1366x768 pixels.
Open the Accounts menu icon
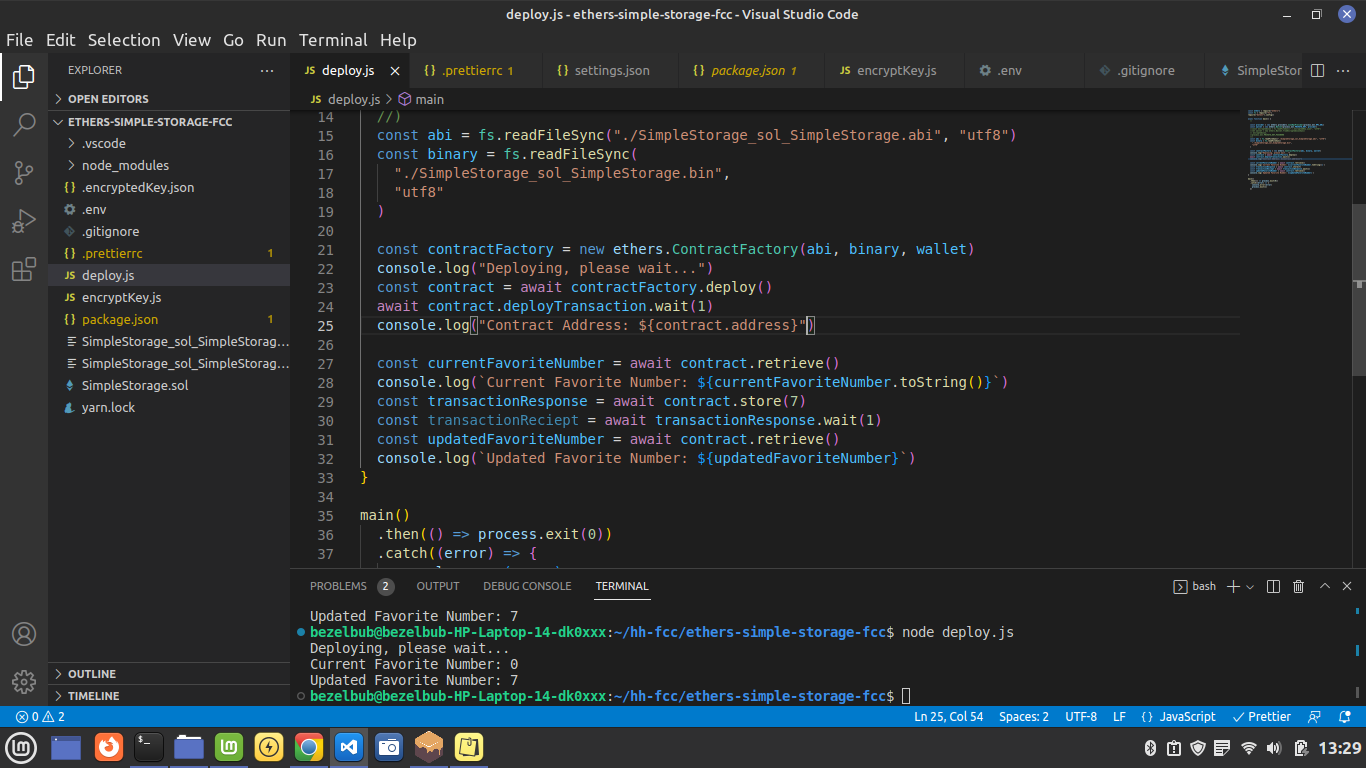[x=24, y=634]
